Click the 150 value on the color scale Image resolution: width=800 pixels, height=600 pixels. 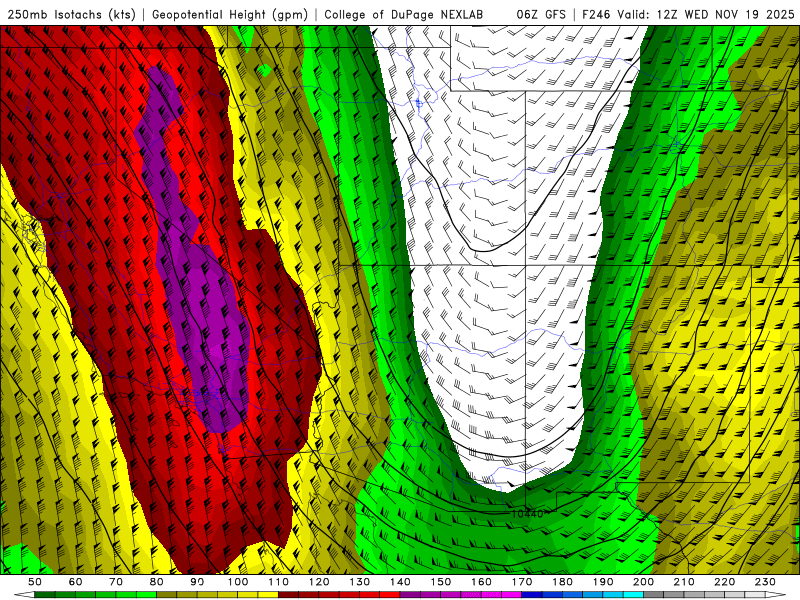pos(441,582)
